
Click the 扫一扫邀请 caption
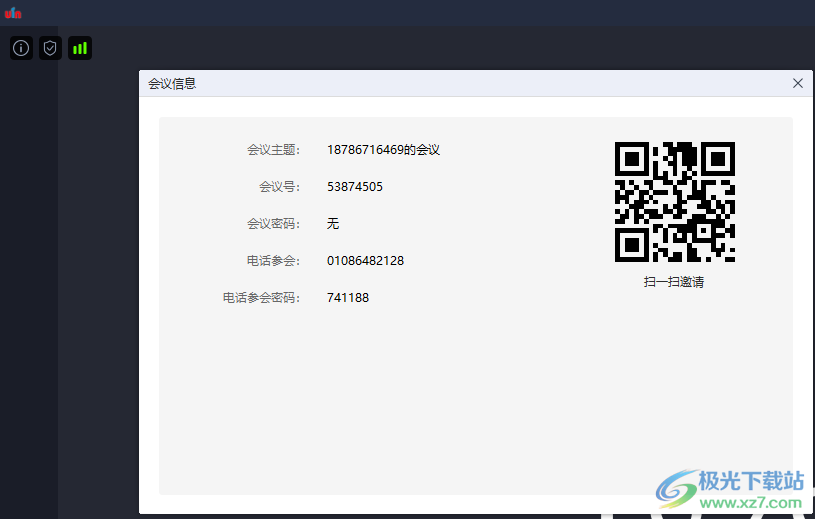[x=674, y=282]
